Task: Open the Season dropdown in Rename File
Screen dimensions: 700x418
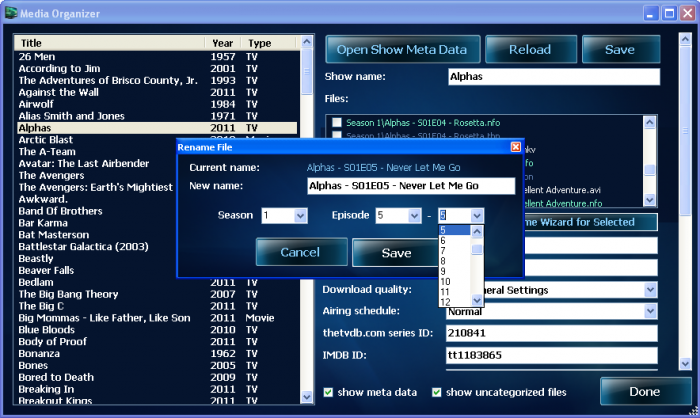Action: pyautogui.click(x=300, y=216)
